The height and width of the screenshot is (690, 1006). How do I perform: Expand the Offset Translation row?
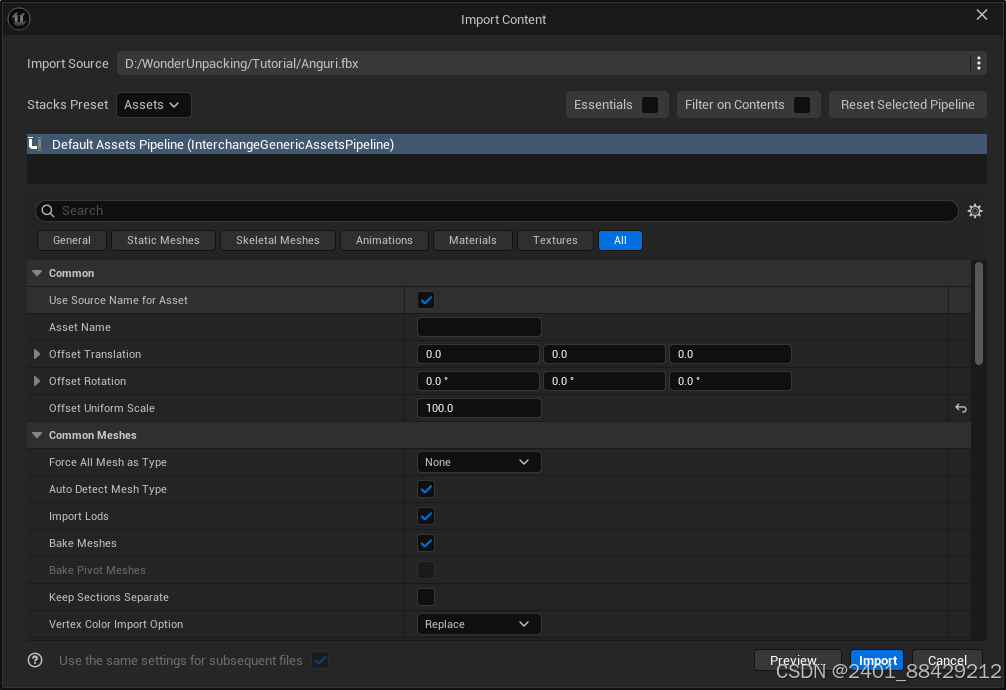(37, 354)
